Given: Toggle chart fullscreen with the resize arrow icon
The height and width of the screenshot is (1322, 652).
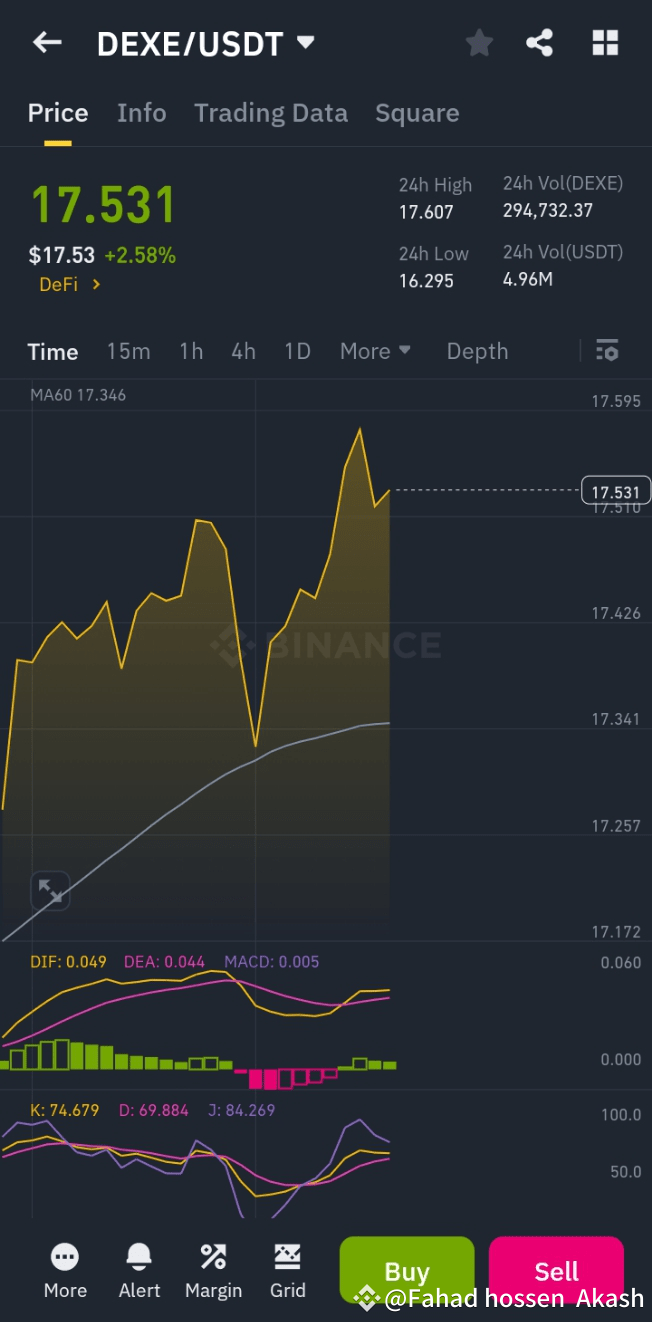Looking at the screenshot, I should [x=50, y=890].
